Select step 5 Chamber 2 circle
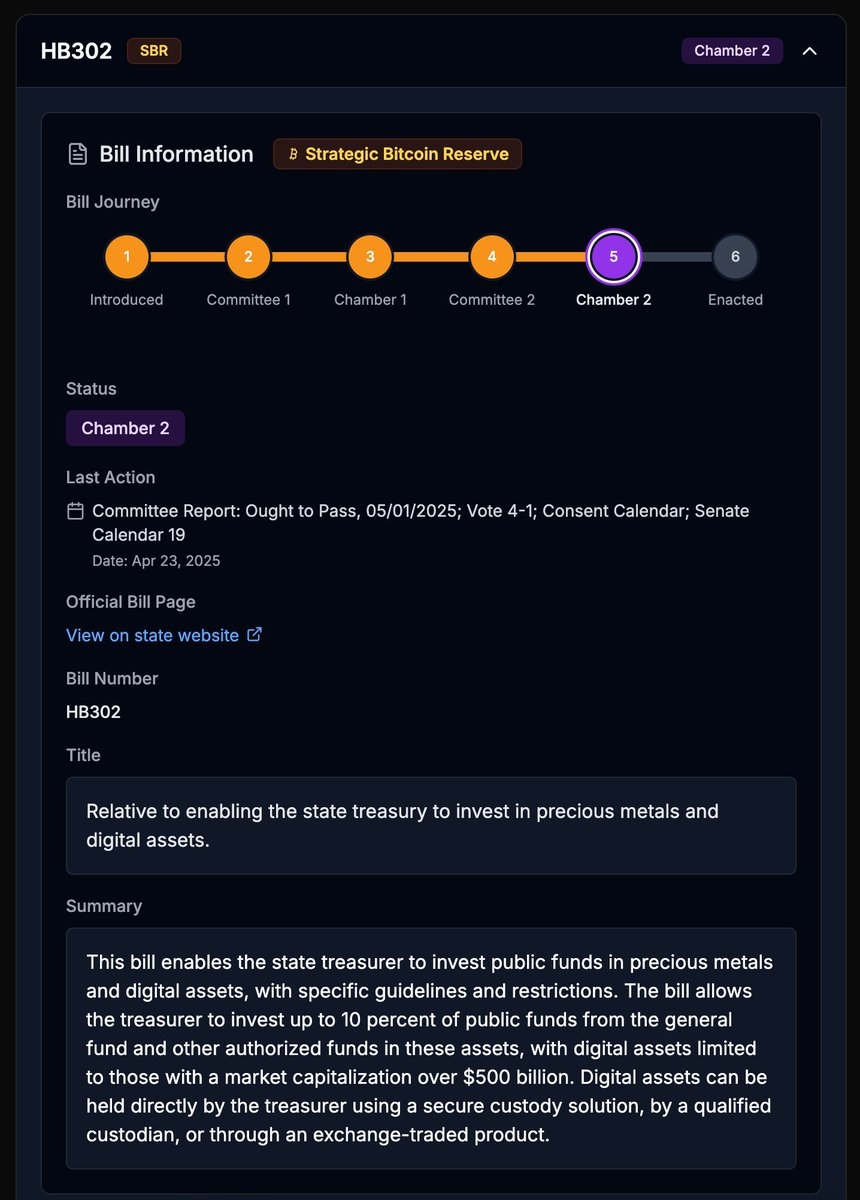860x1200 pixels. point(613,257)
